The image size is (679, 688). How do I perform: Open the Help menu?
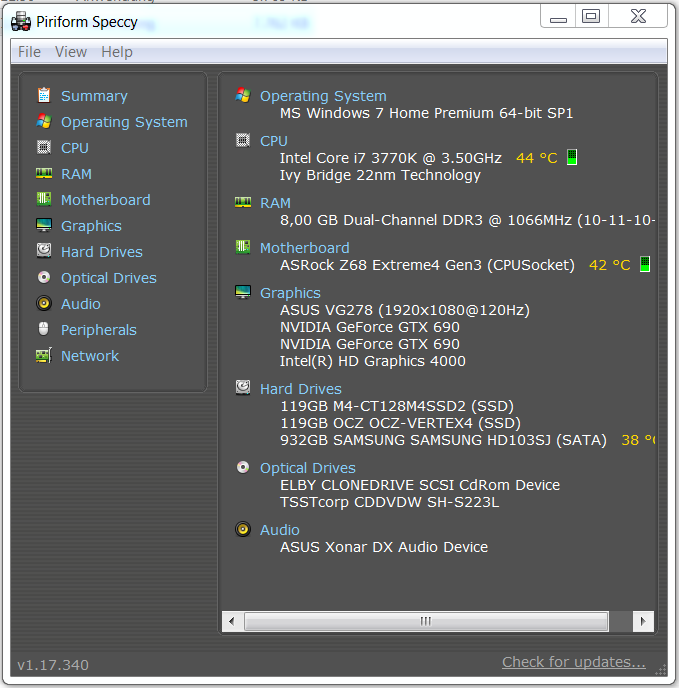click(x=117, y=52)
